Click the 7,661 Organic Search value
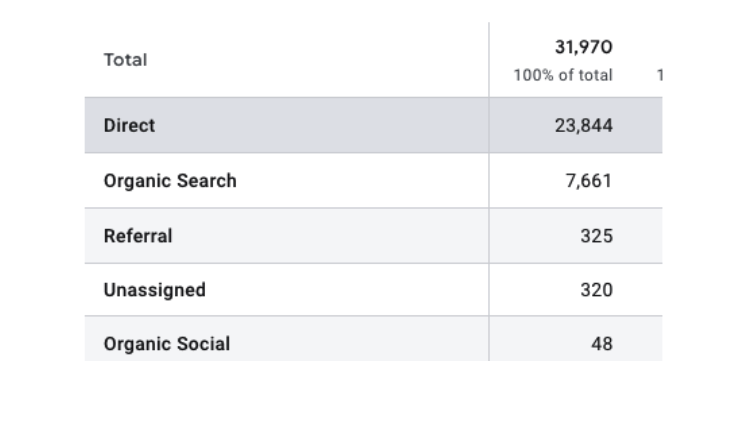This screenshot has width=747, height=431. click(588, 181)
